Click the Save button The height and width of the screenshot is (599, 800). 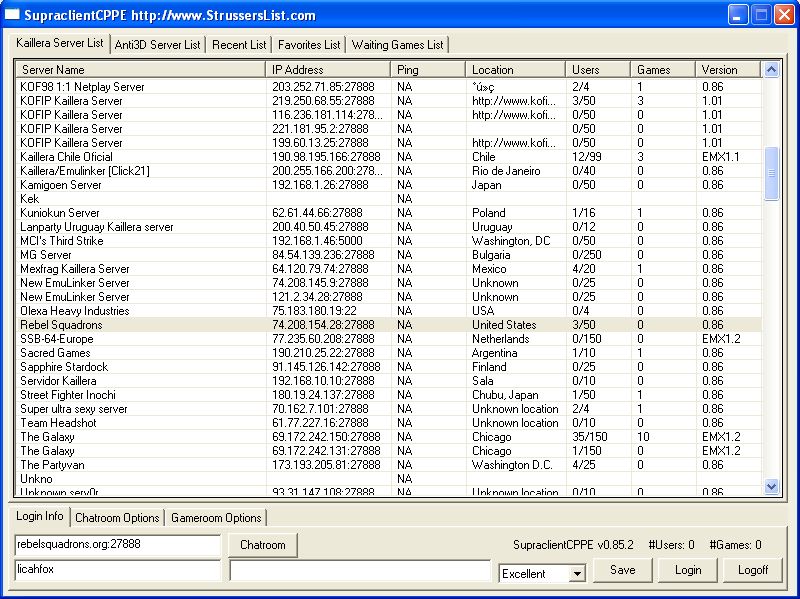pyautogui.click(x=622, y=570)
